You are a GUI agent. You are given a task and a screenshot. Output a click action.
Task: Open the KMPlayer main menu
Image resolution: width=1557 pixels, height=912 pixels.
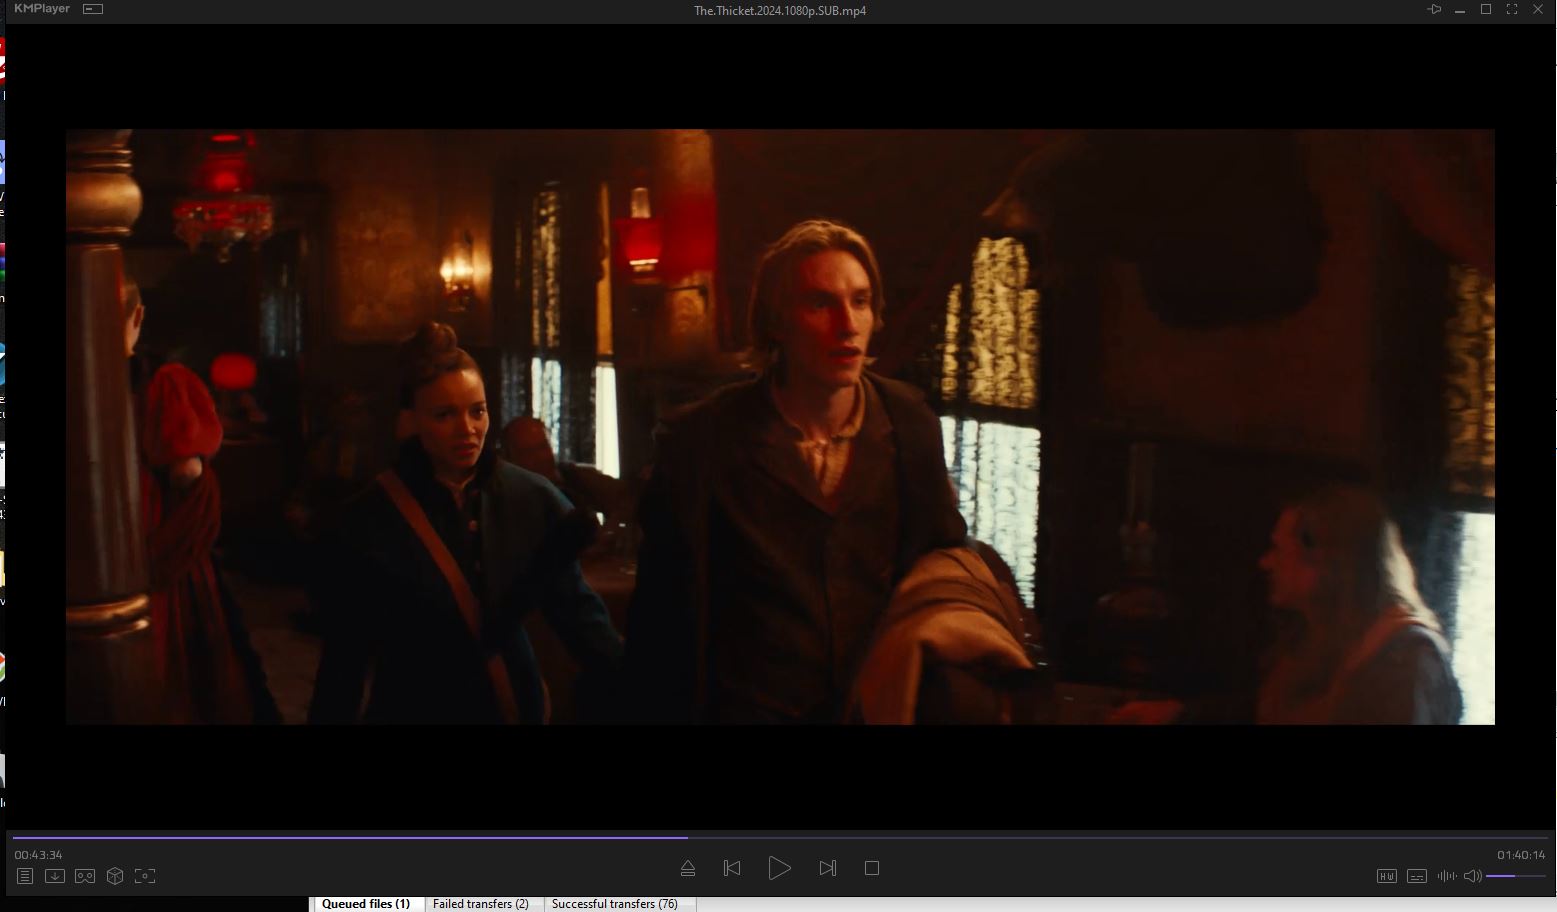point(42,9)
